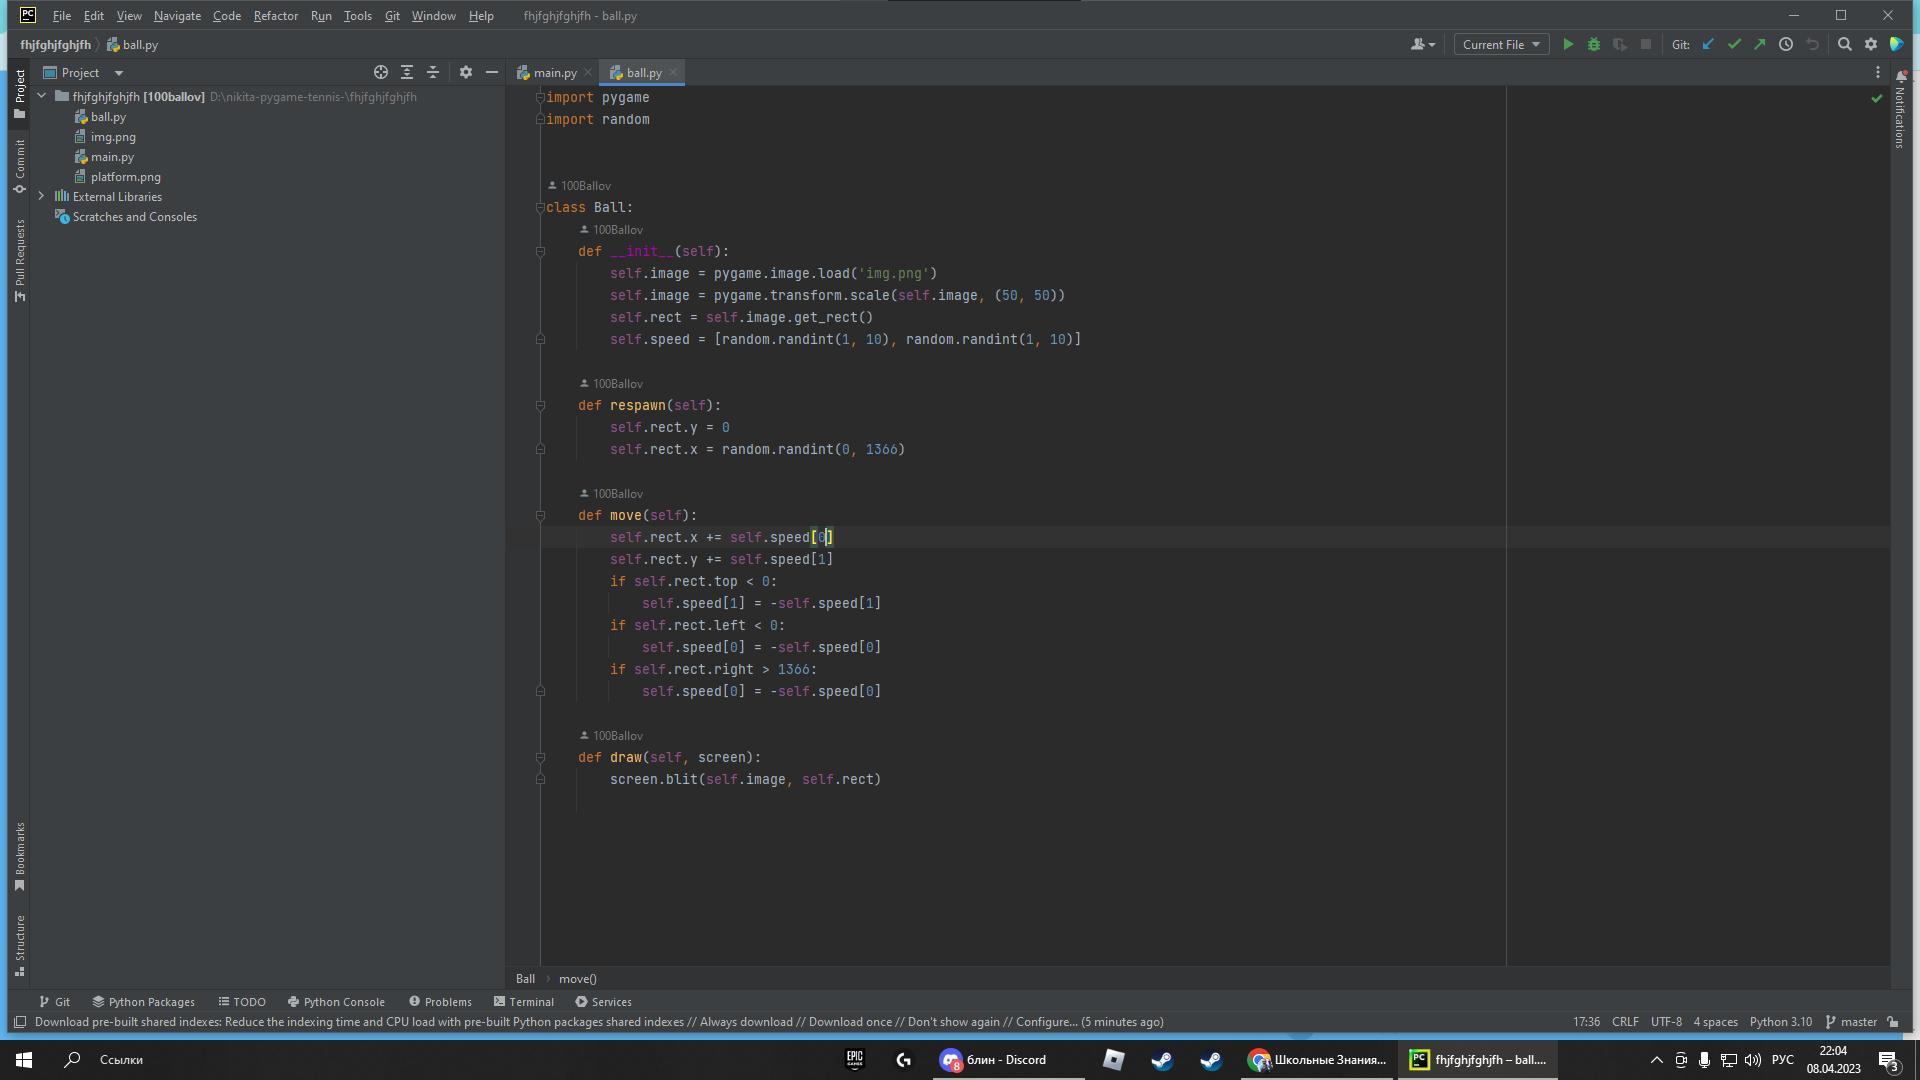The height and width of the screenshot is (1080, 1920).
Task: Open Pull Requests tool window
Action: 19,261
